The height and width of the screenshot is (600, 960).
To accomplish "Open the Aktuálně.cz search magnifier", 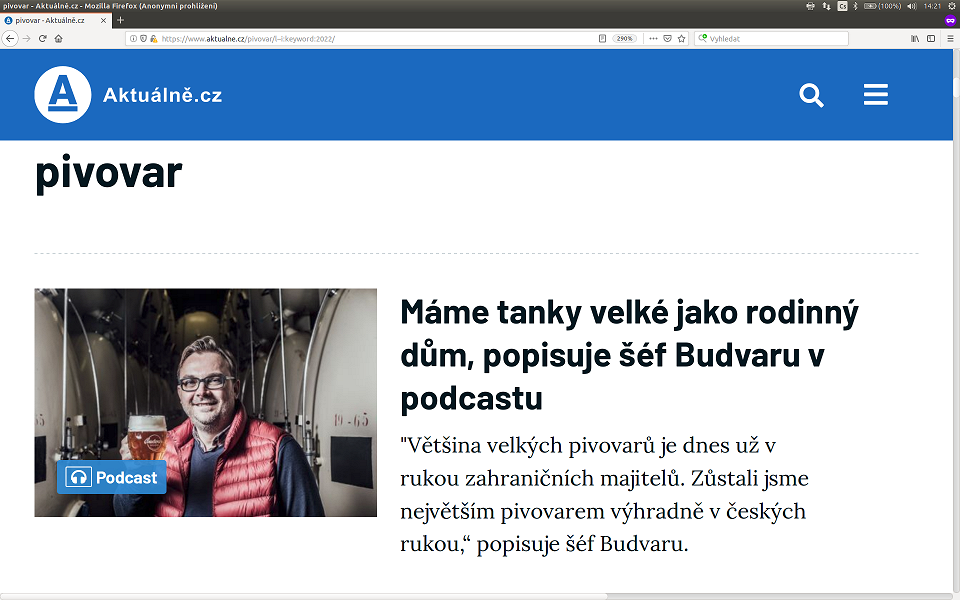I will click(811, 94).
